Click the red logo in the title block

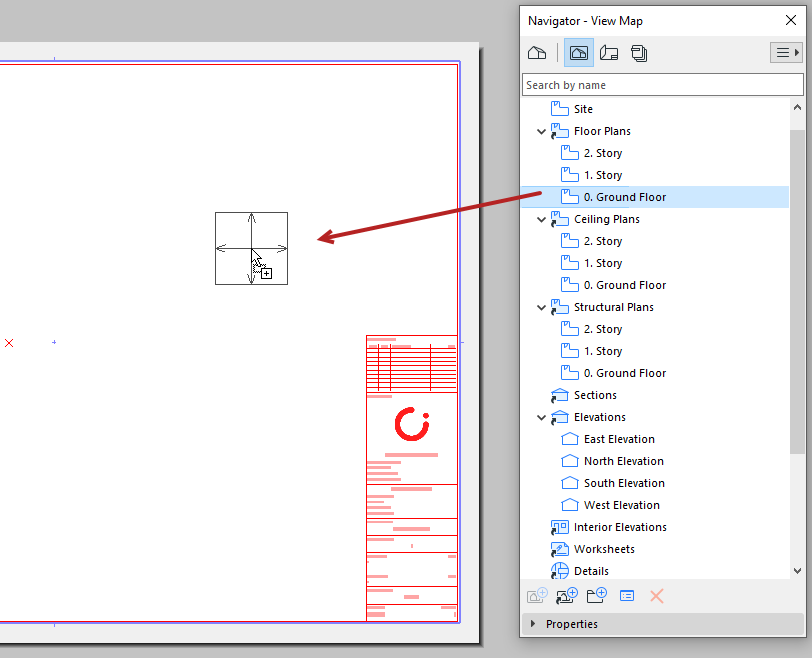[x=412, y=424]
